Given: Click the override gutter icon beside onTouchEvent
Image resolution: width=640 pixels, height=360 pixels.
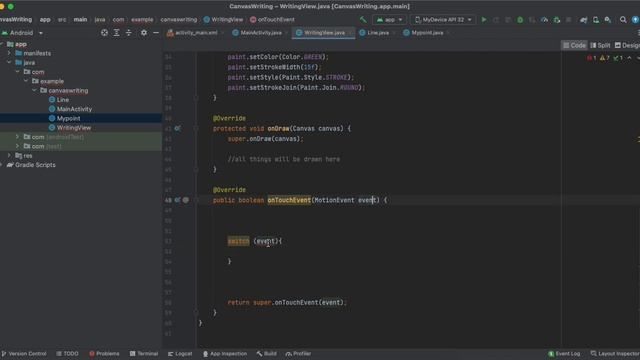Looking at the screenshot, I should coord(177,200).
